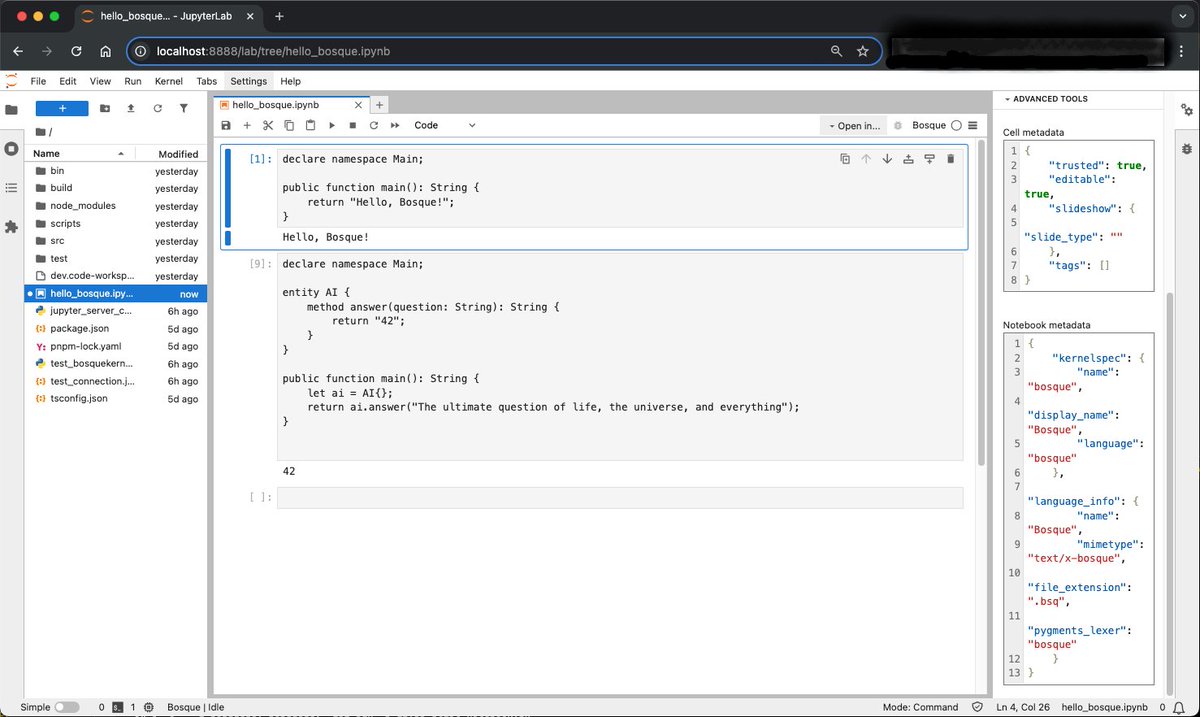Viewport: 1200px width, 717px height.
Task: Select the pnpm-lock.yaml file
Action: 116,346
